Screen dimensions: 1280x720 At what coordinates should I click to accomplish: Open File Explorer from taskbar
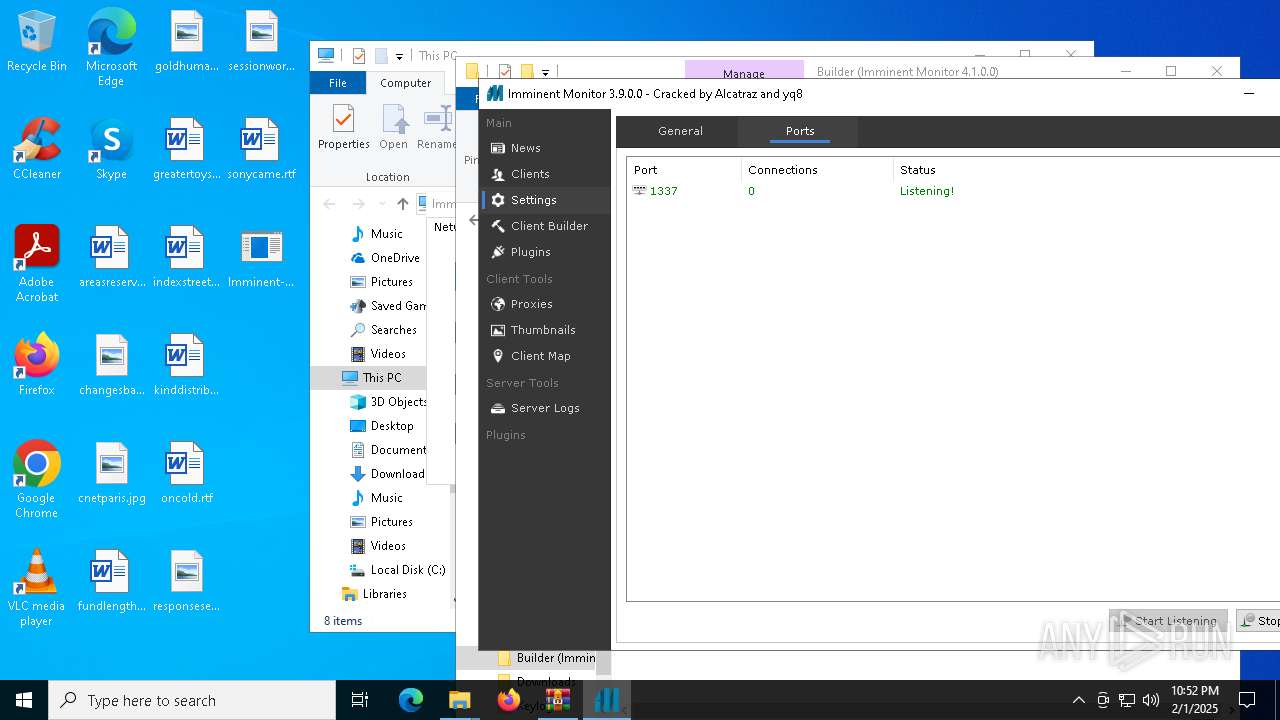pyautogui.click(x=459, y=700)
